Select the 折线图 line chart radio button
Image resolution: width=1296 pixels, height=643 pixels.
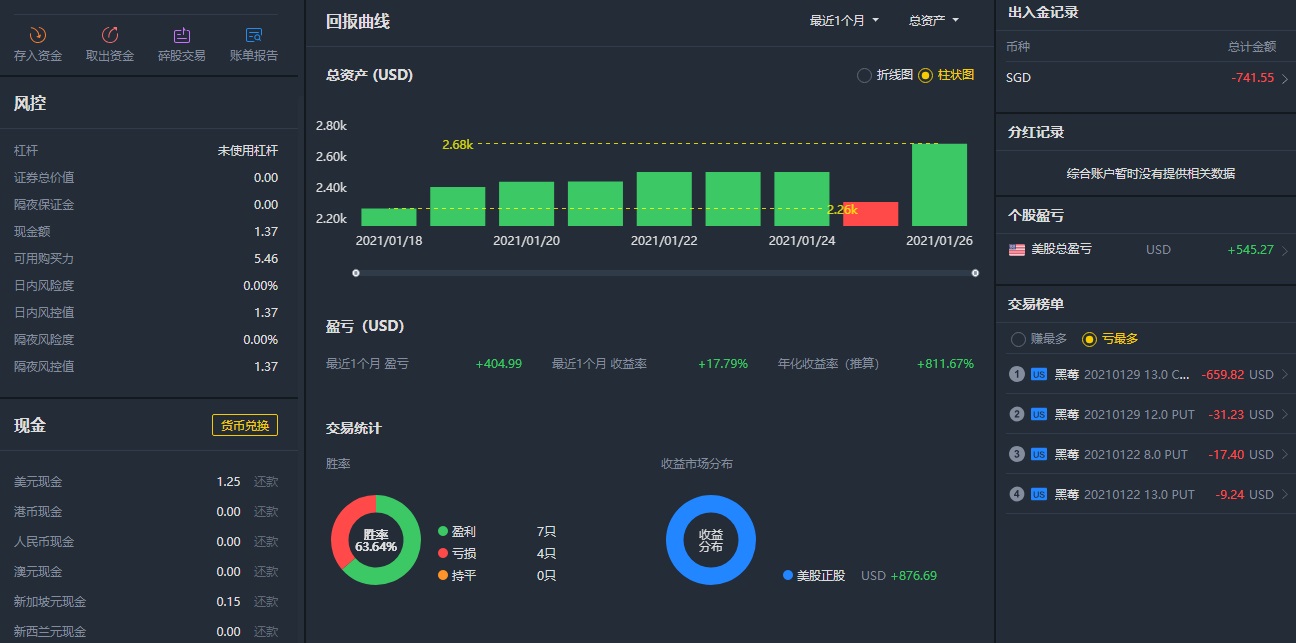[864, 75]
